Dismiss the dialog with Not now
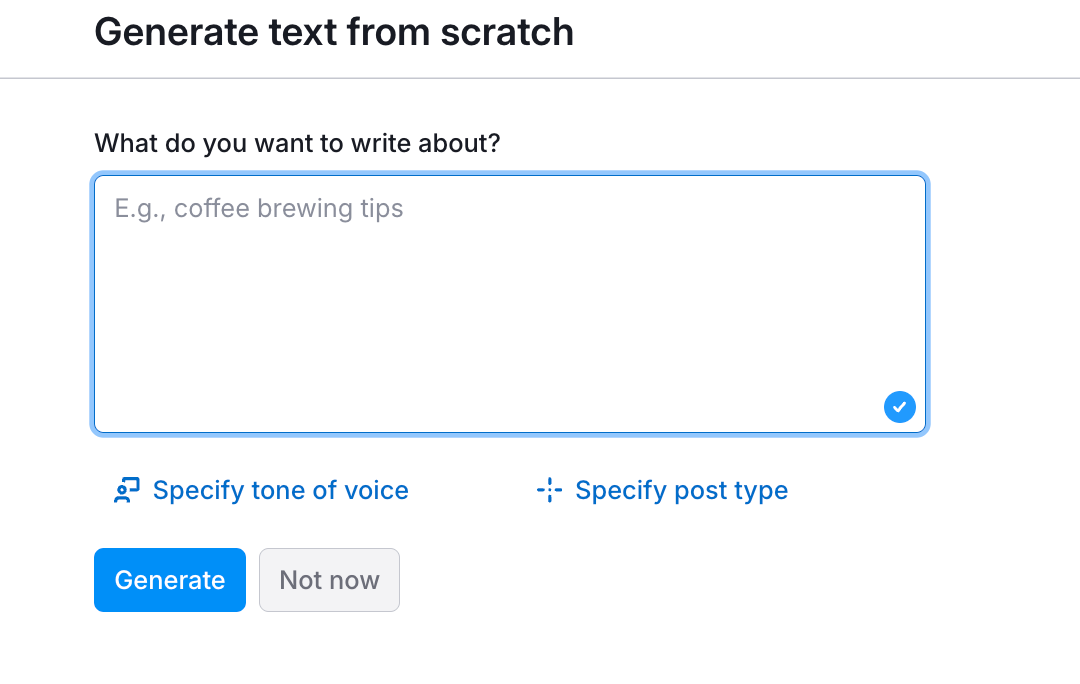Viewport: 1080px width, 684px height. click(329, 580)
